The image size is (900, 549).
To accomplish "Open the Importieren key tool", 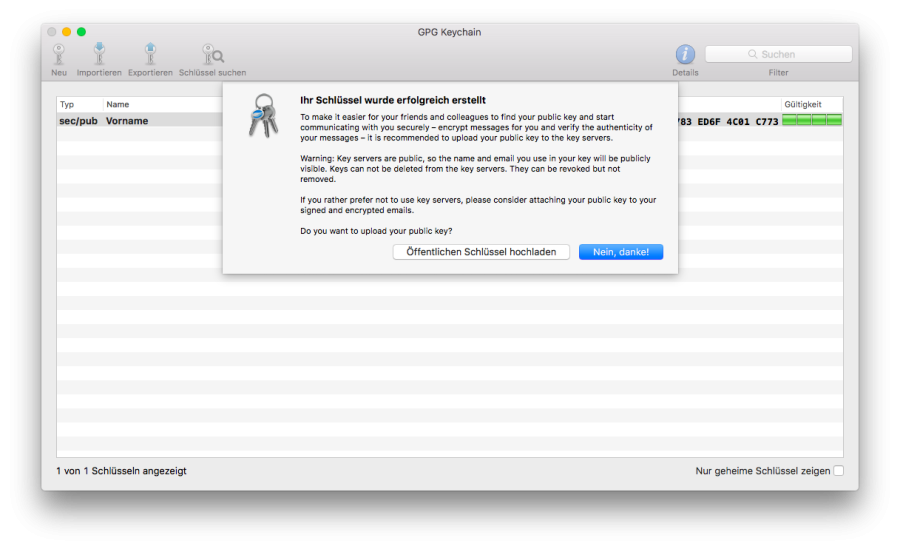I will coord(99,55).
